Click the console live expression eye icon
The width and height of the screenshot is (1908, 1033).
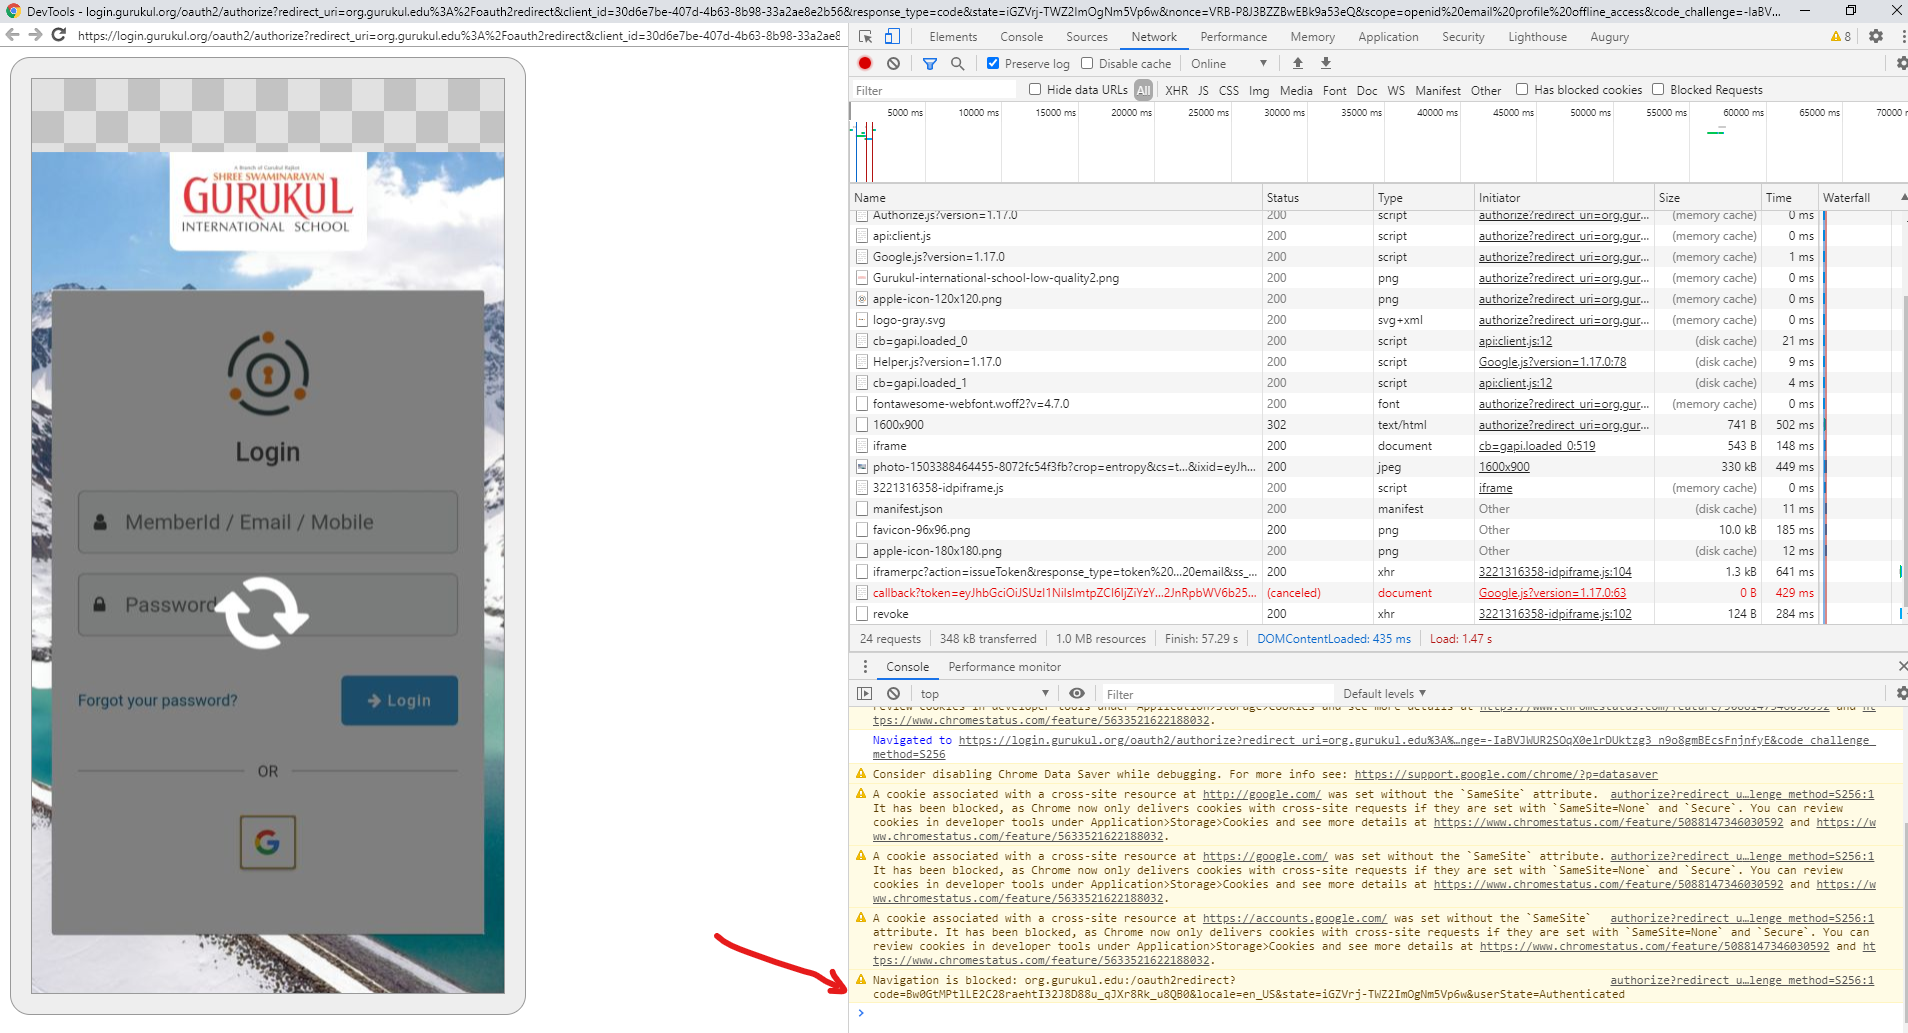(1077, 693)
